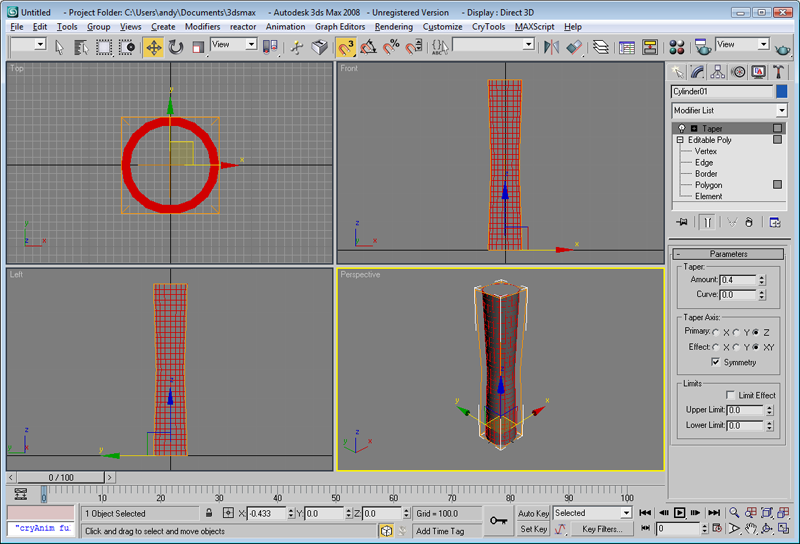Select Primary axis Y radio button
Viewport: 800px width, 544px height.
coord(736,332)
